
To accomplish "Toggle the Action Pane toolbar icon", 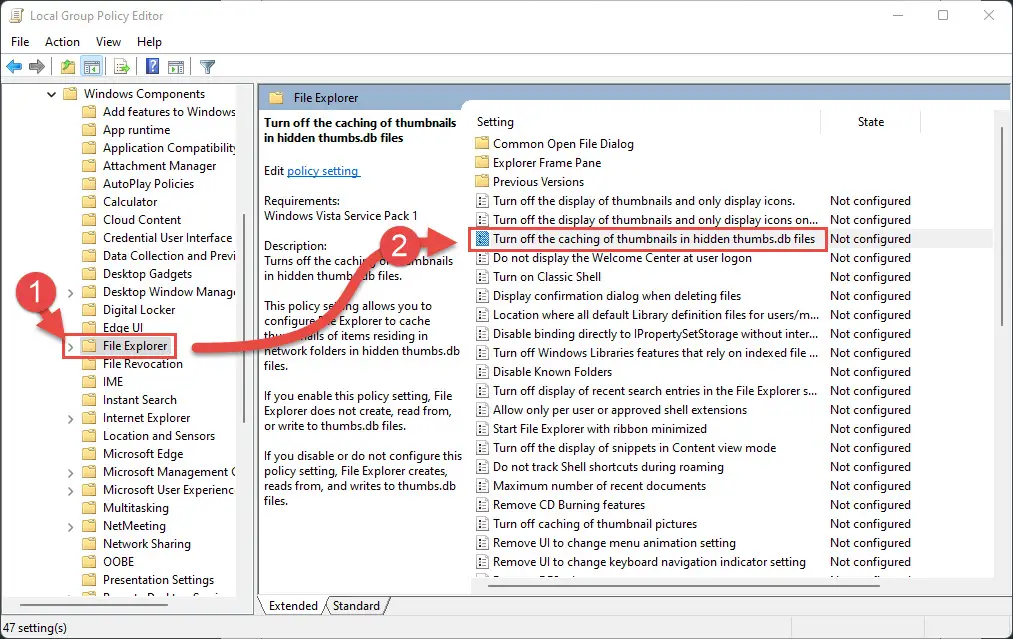I will [x=176, y=66].
